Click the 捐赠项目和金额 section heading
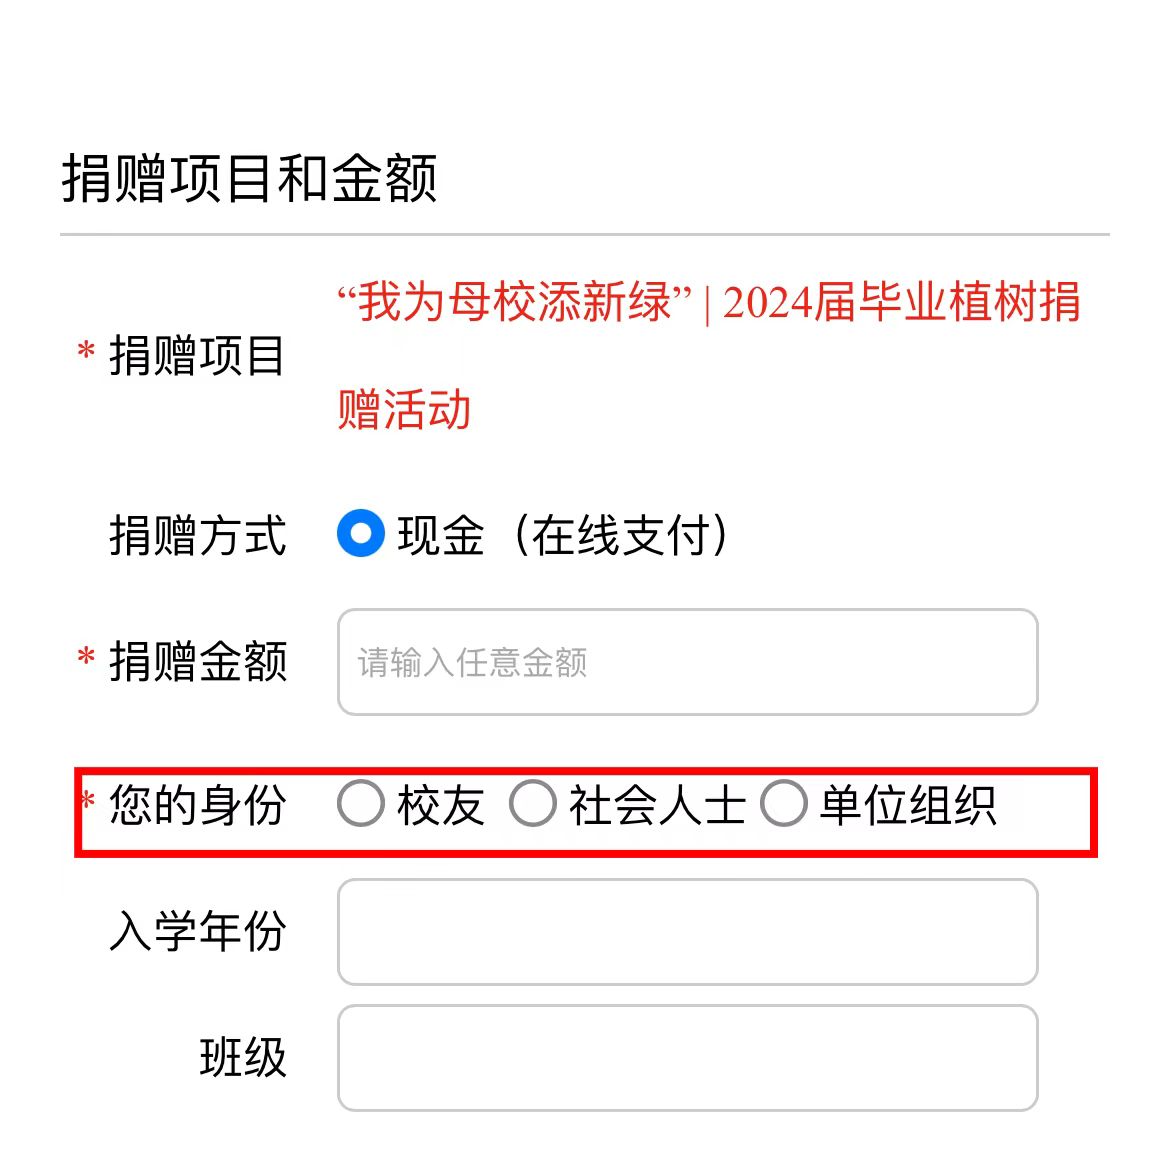This screenshot has width=1170, height=1170. (x=249, y=179)
